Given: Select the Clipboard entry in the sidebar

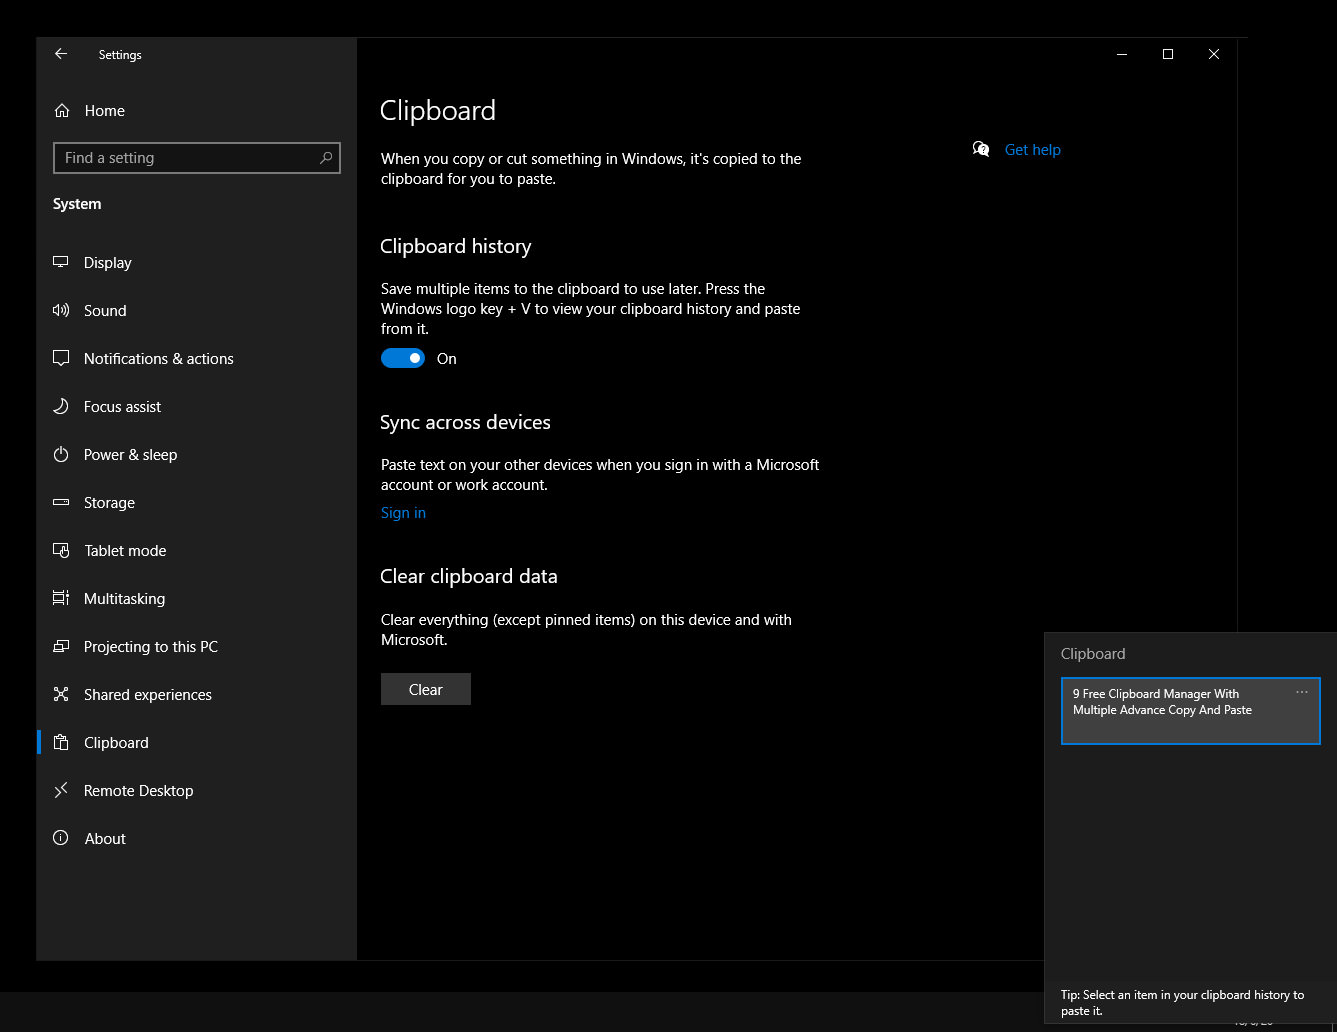Looking at the screenshot, I should pos(115,742).
